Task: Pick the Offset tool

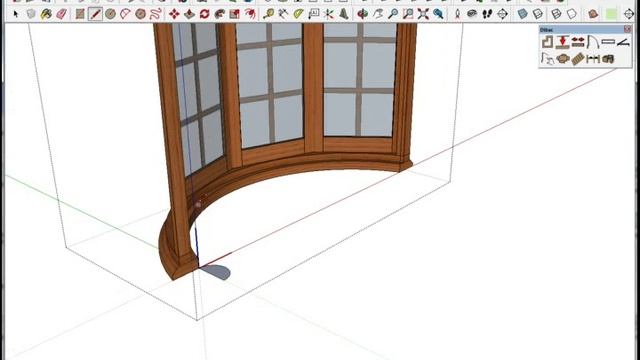Action: click(250, 14)
